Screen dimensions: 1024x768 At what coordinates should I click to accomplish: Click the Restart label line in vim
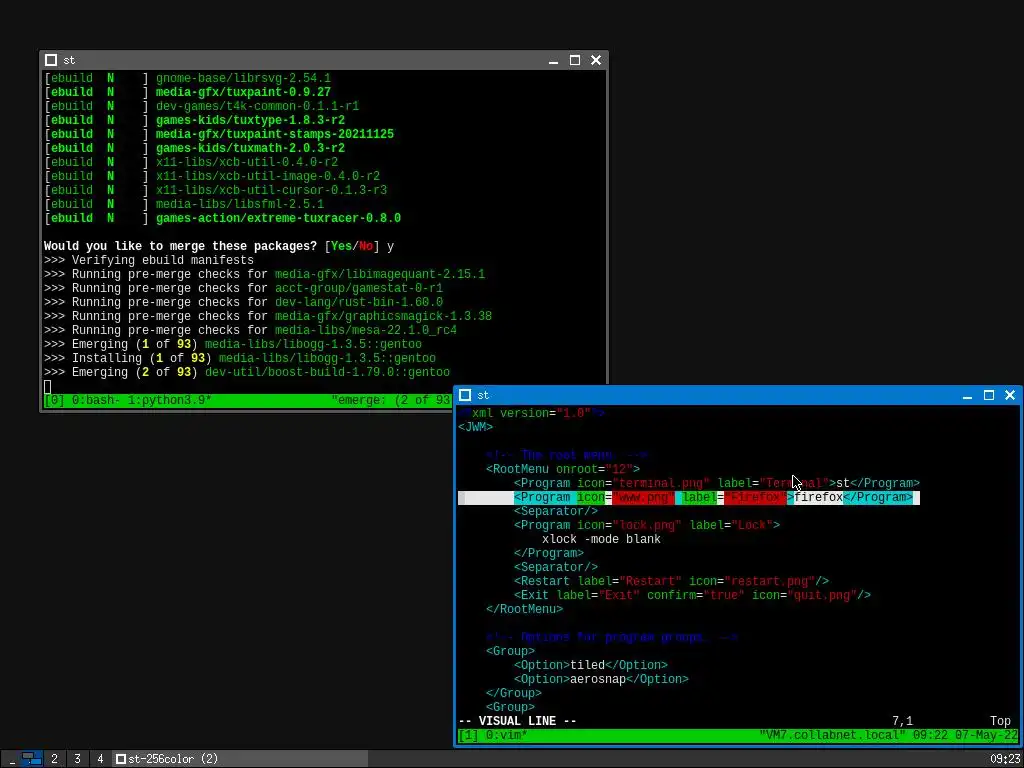[x=671, y=581]
